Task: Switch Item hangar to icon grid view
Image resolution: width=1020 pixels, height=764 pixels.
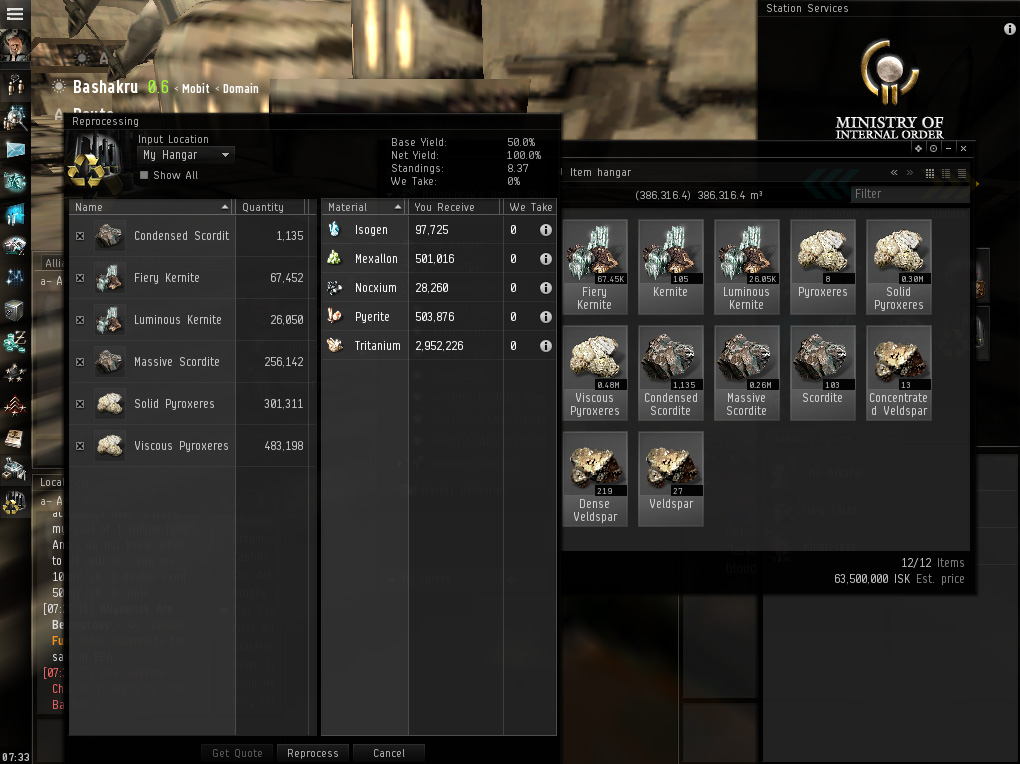Action: coord(930,173)
